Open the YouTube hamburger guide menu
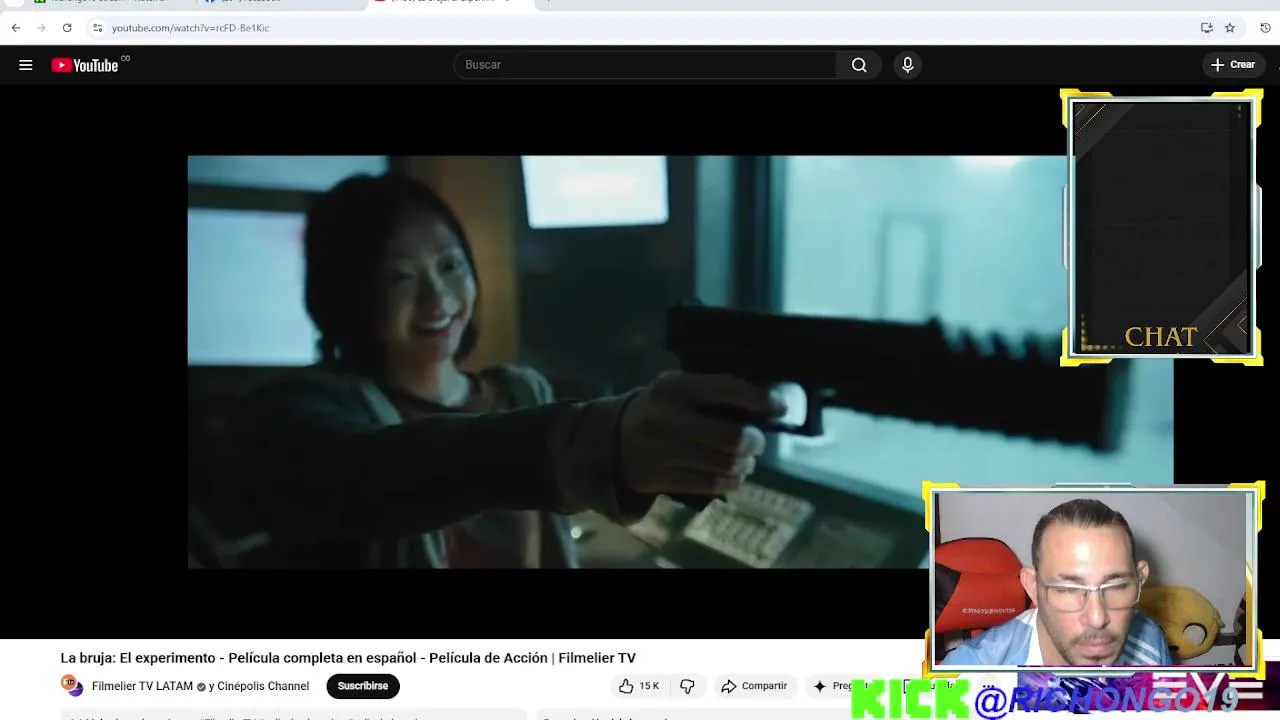The width and height of the screenshot is (1280, 720). click(26, 65)
